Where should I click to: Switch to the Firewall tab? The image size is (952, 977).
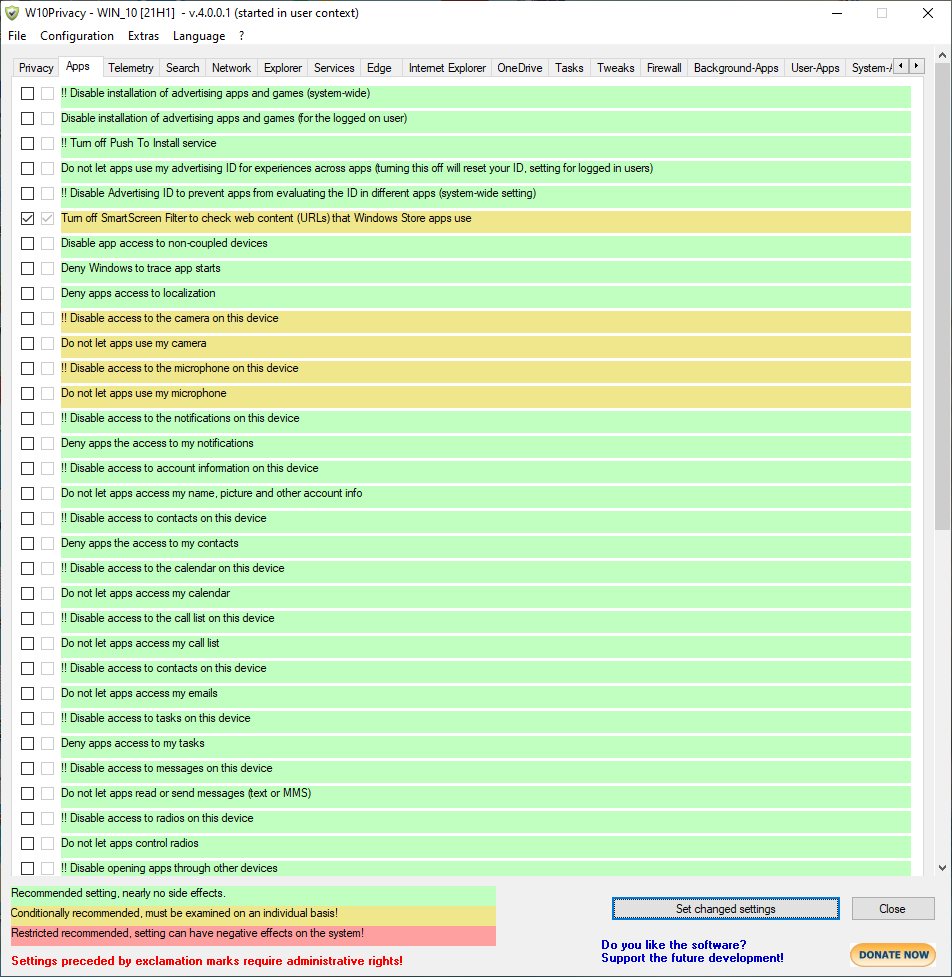[664, 68]
